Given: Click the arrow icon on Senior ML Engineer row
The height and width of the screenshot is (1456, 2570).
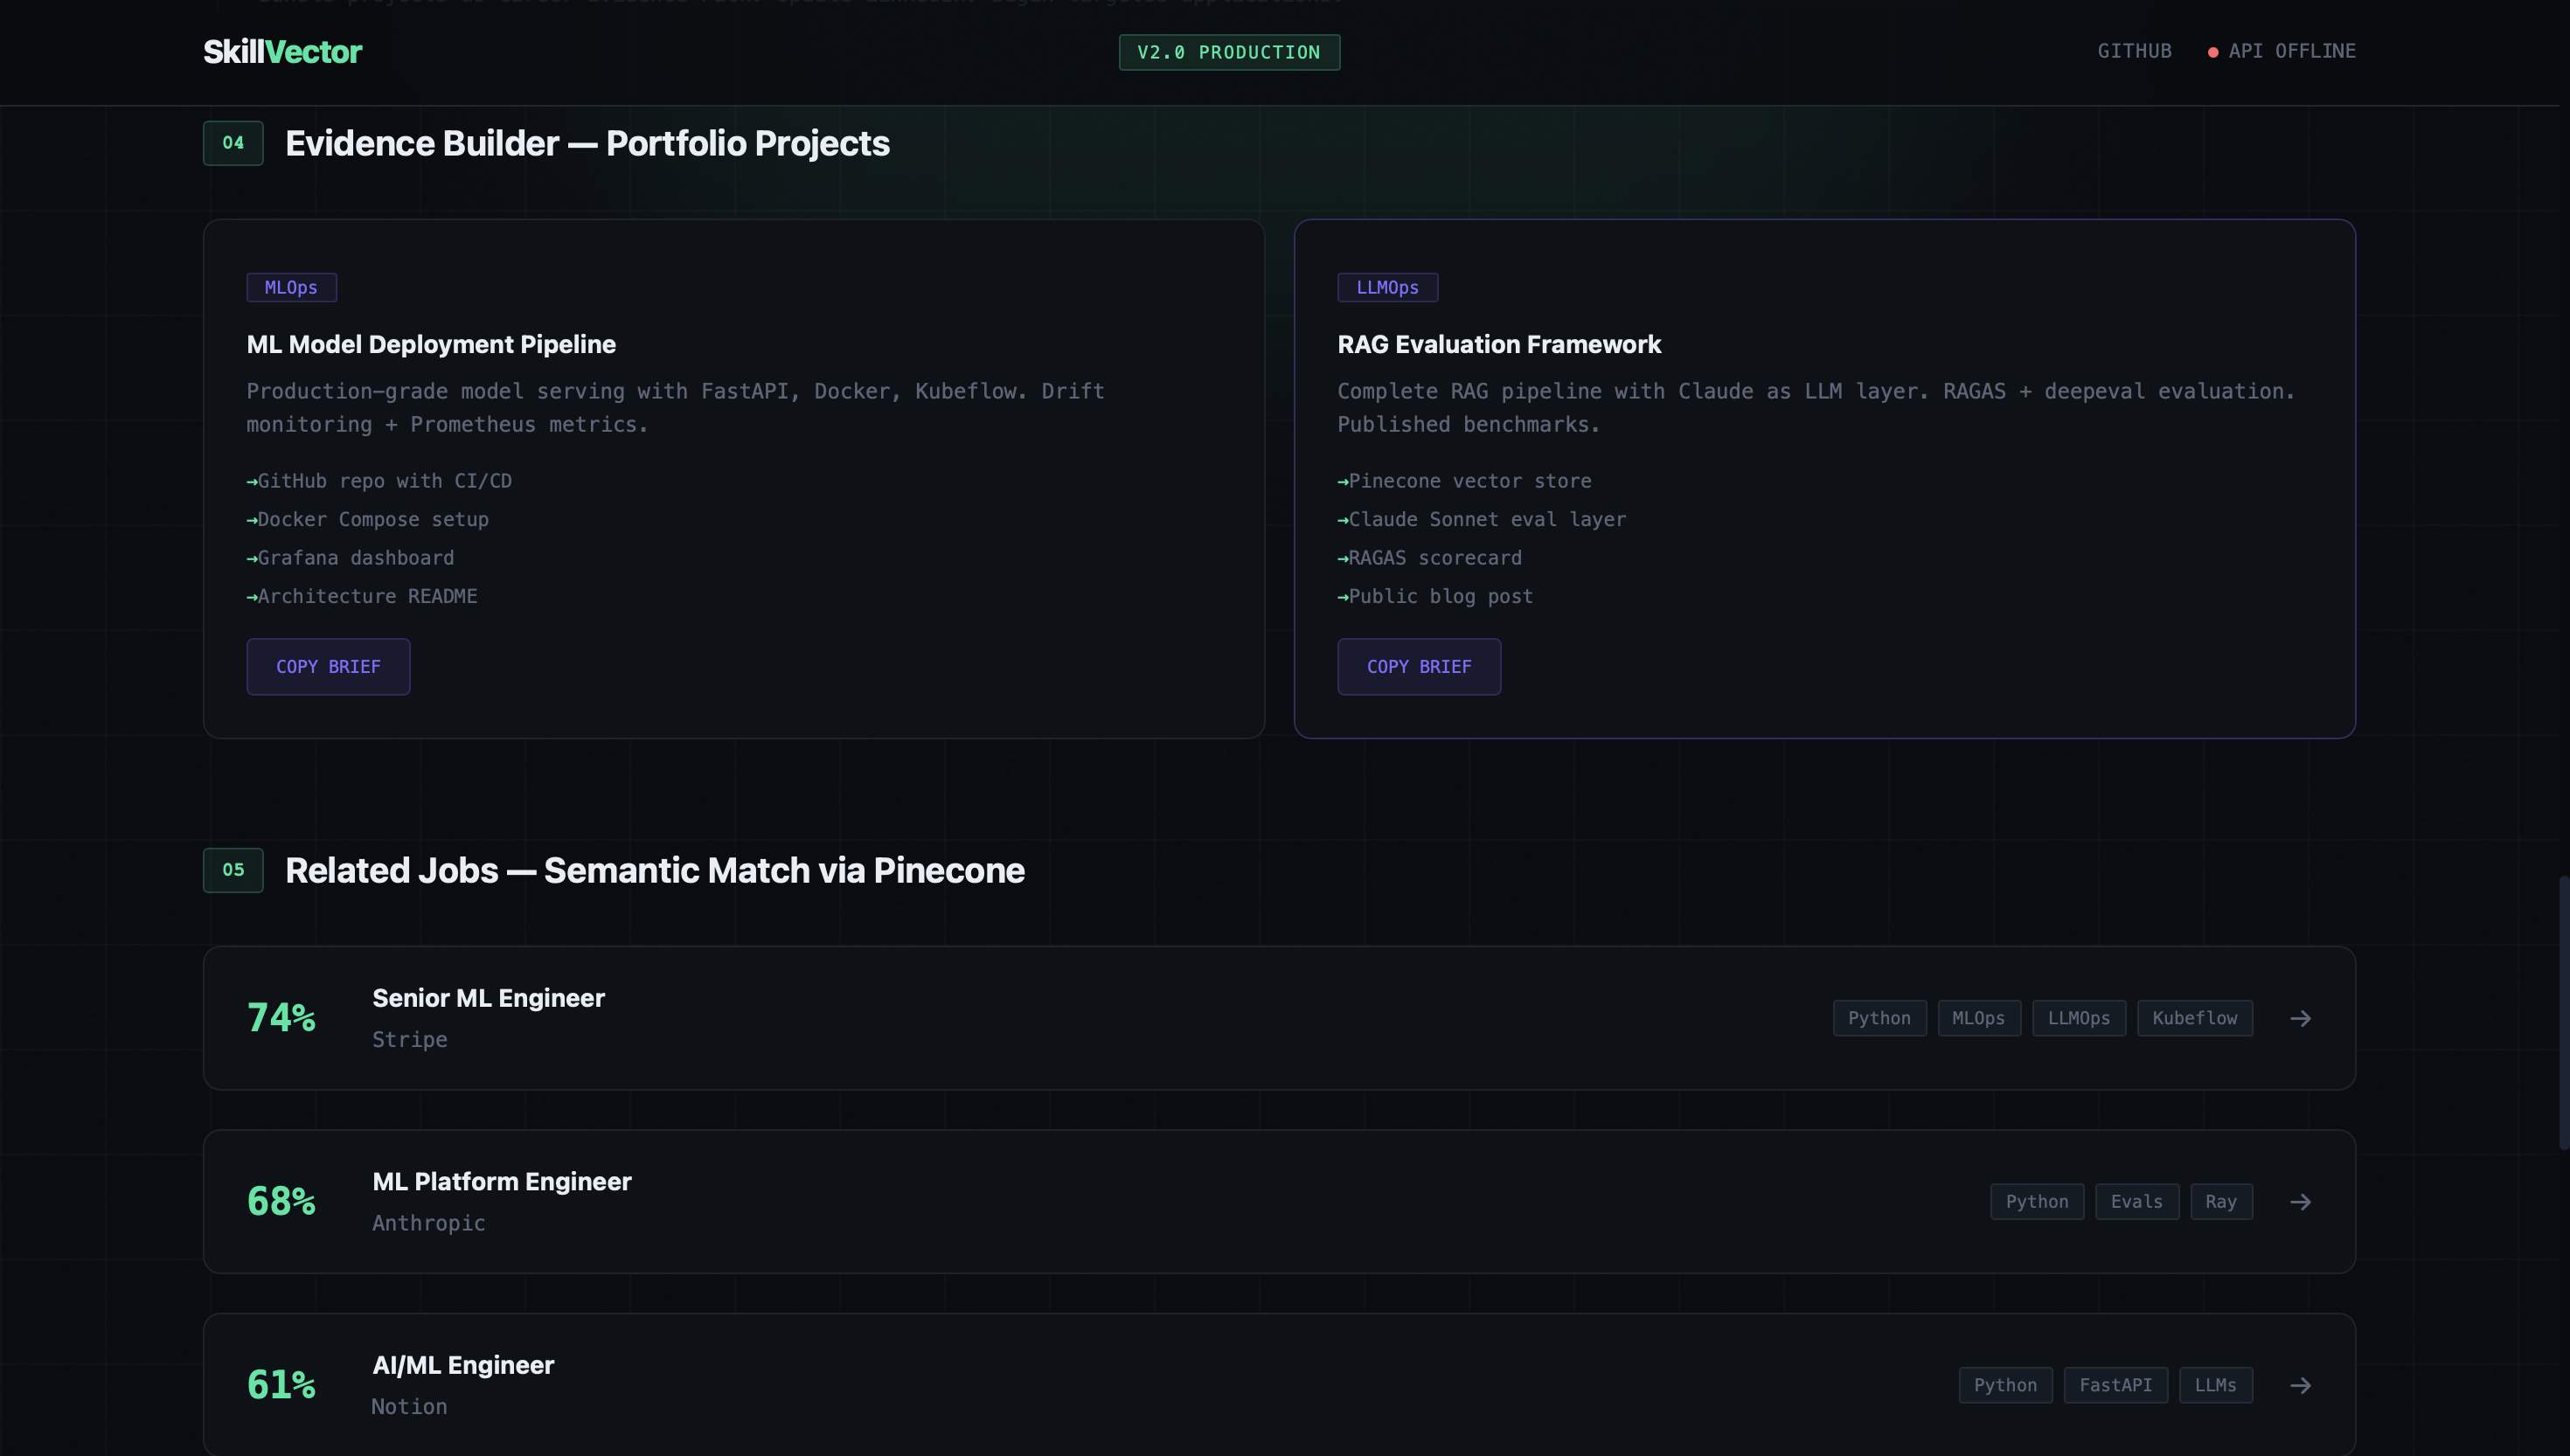Looking at the screenshot, I should 2301,1018.
